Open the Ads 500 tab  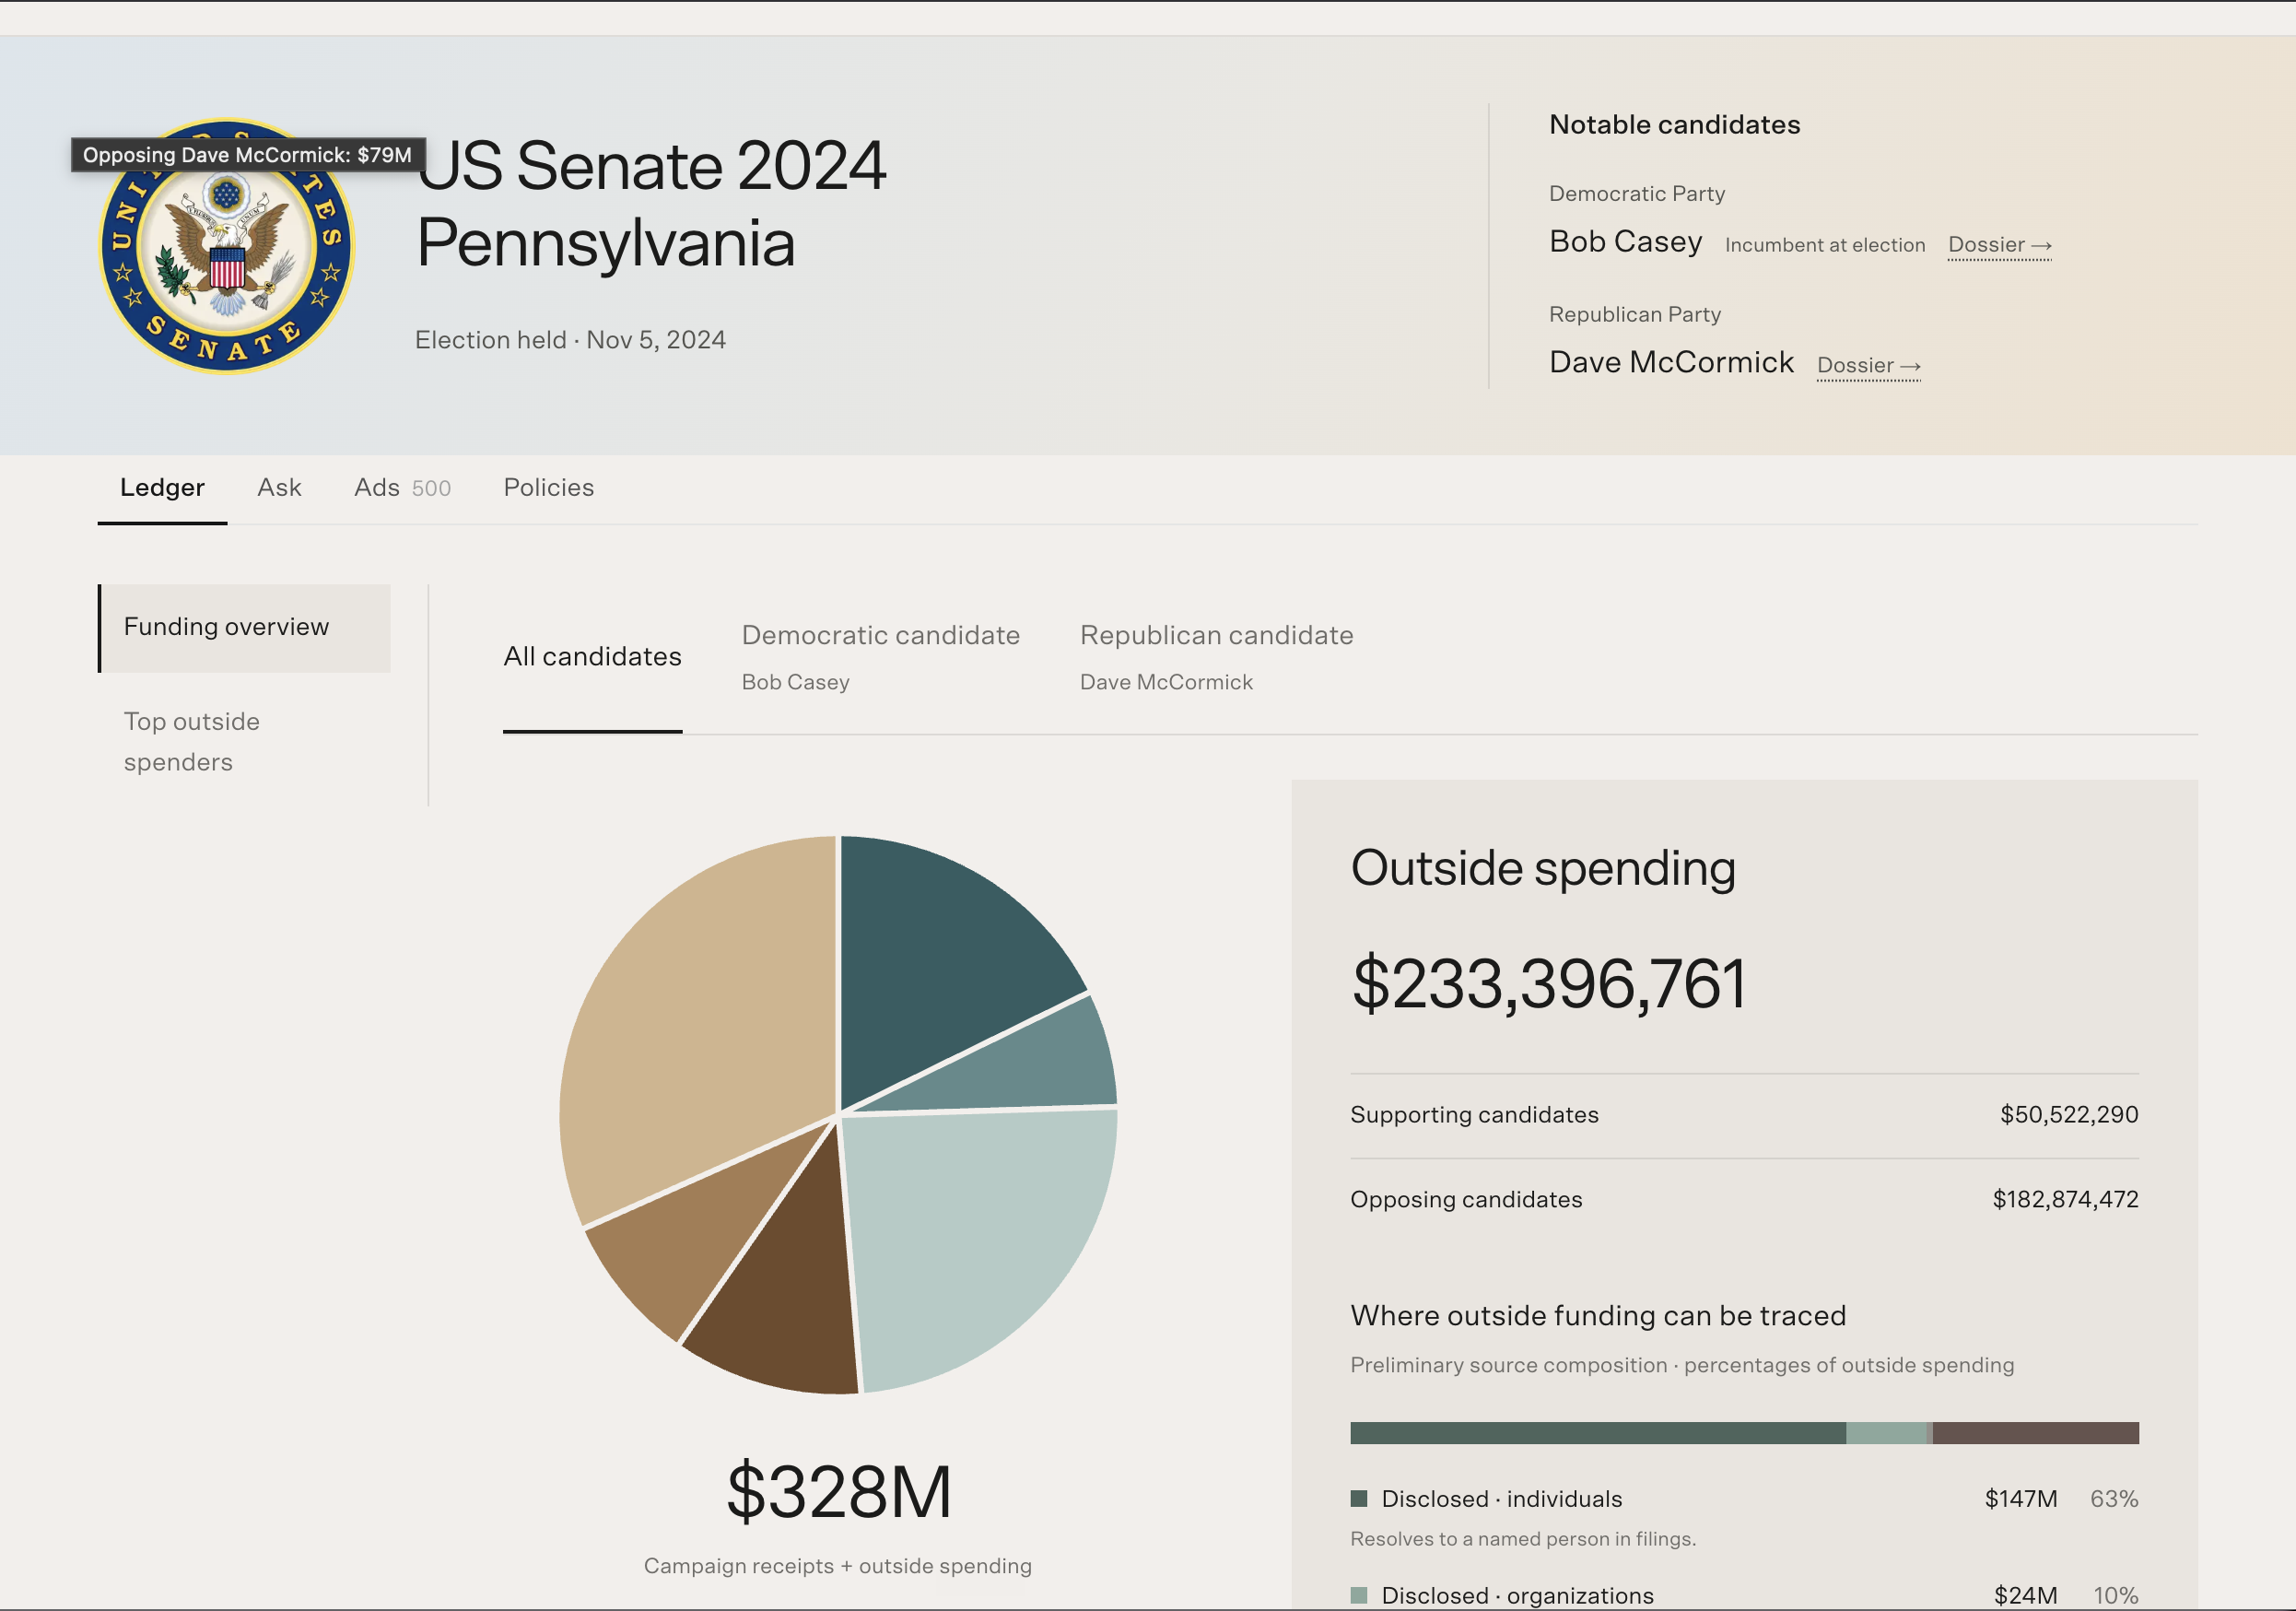[402, 488]
